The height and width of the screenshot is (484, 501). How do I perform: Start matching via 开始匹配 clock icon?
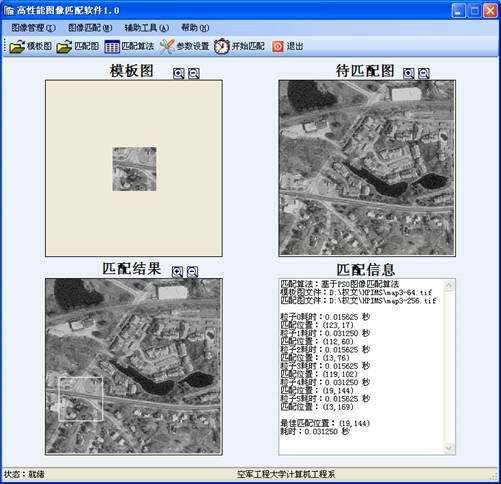pyautogui.click(x=222, y=46)
